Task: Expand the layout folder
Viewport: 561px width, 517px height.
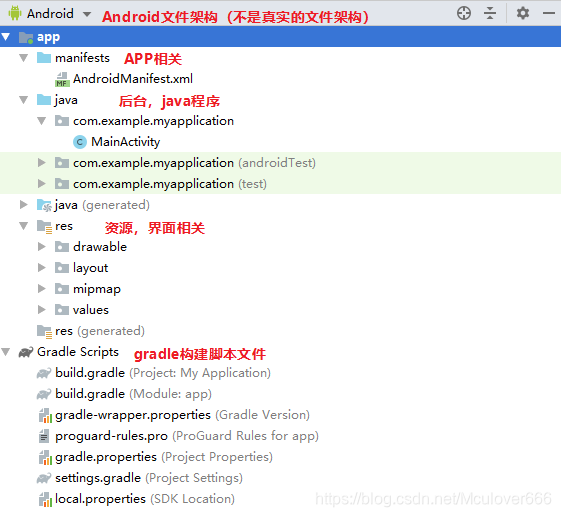Action: point(42,268)
